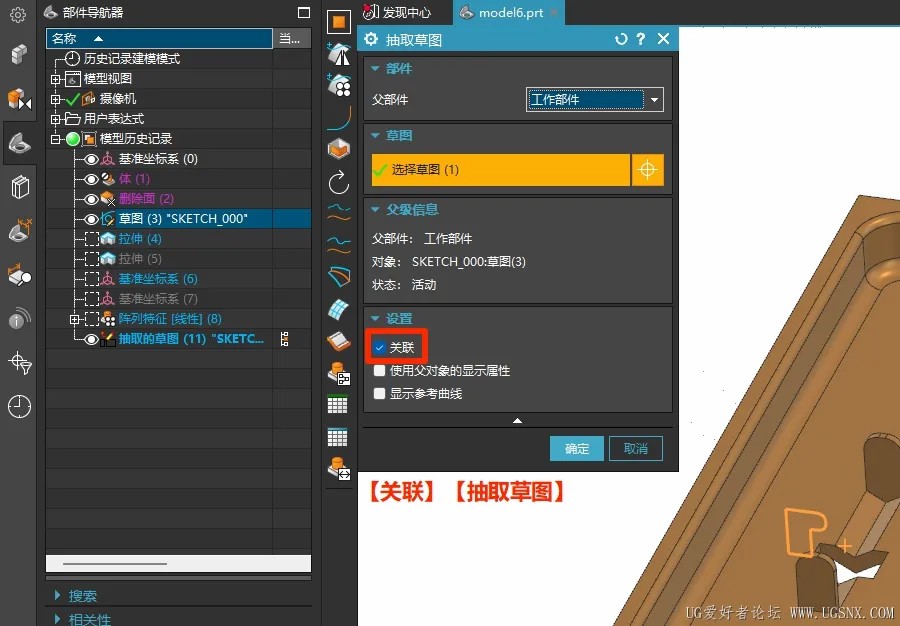The image size is (900, 626).
Task: Select the Part Navigator sidebar icon
Action: (19, 143)
